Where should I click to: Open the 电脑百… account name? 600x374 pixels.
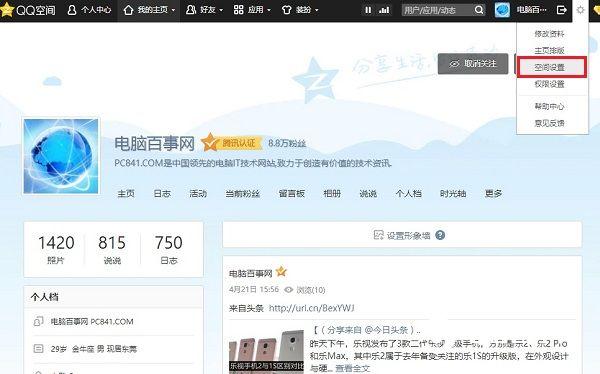(x=532, y=10)
